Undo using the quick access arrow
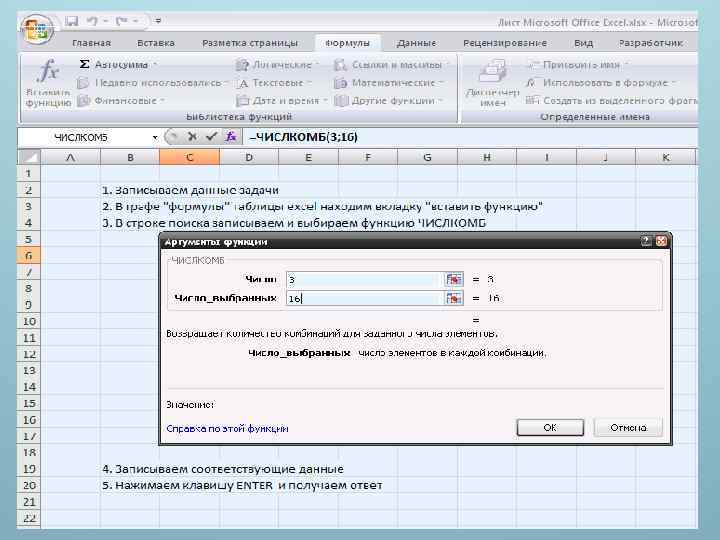The height and width of the screenshot is (540, 720). 93,21
